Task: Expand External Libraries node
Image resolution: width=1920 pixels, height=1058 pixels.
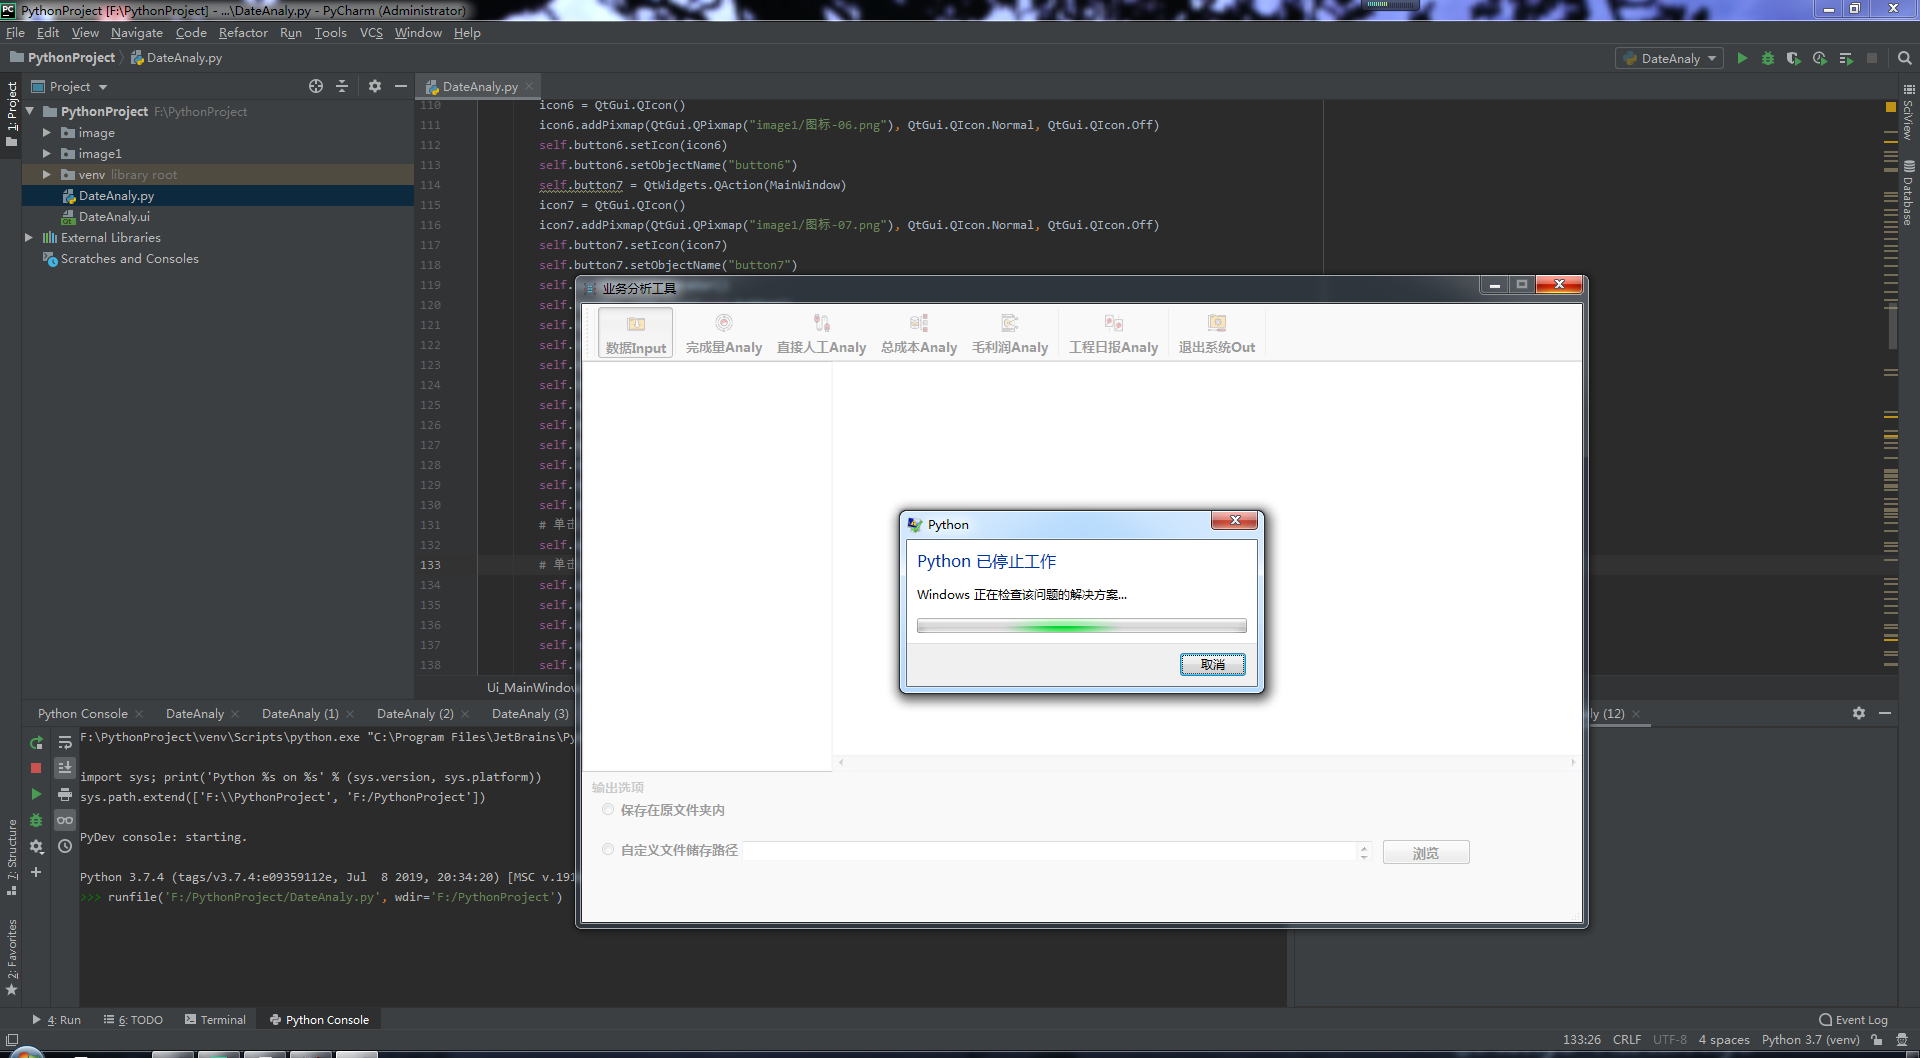Action: pyautogui.click(x=29, y=237)
